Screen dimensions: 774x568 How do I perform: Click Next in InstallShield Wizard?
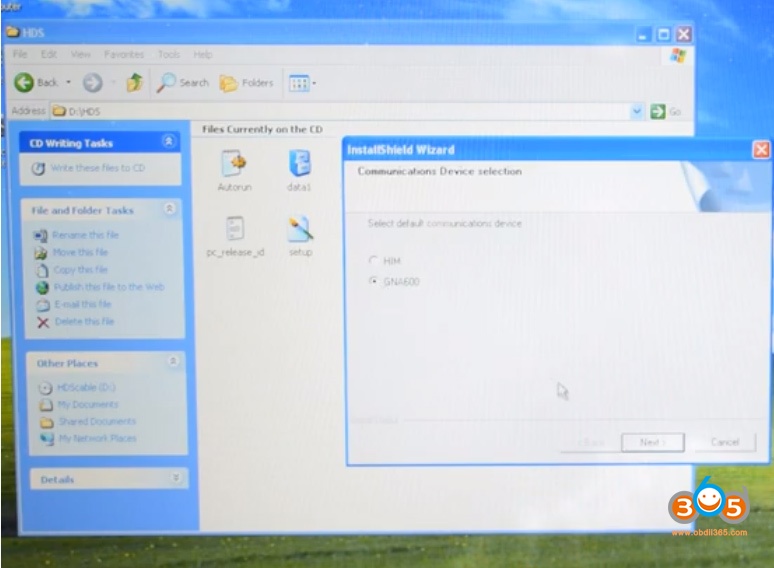coord(653,442)
